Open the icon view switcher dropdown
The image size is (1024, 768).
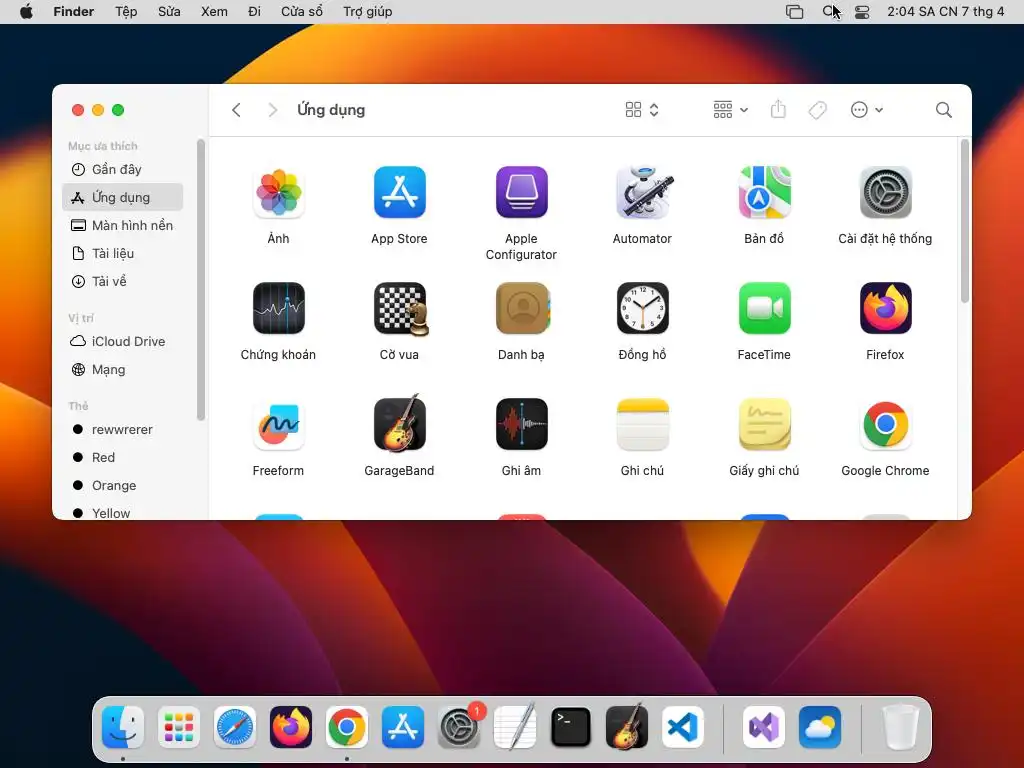point(642,110)
